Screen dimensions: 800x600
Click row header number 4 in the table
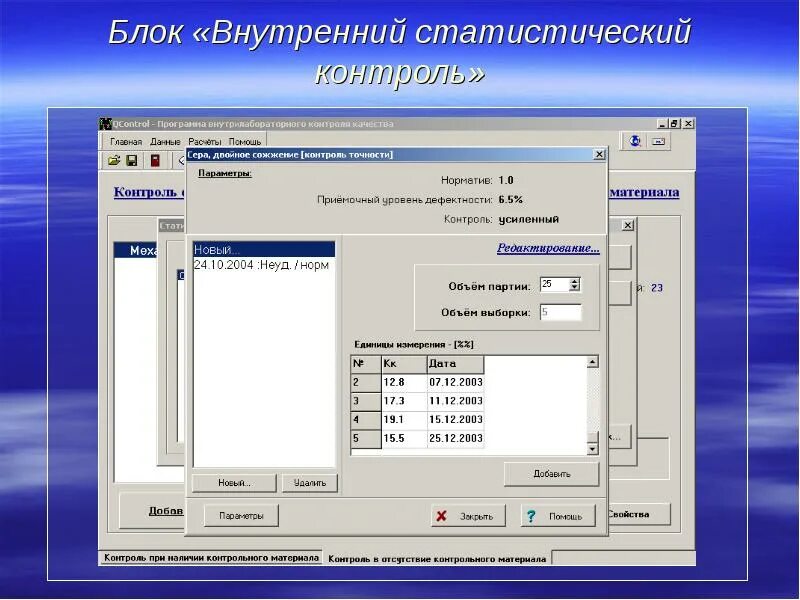pos(366,420)
